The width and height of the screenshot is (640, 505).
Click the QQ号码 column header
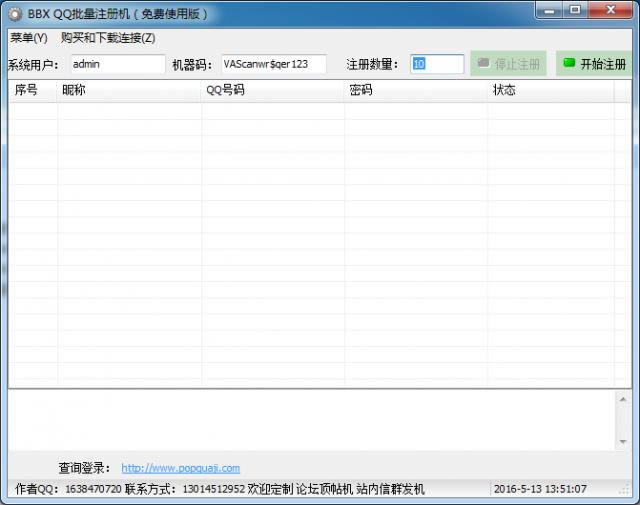pos(273,90)
